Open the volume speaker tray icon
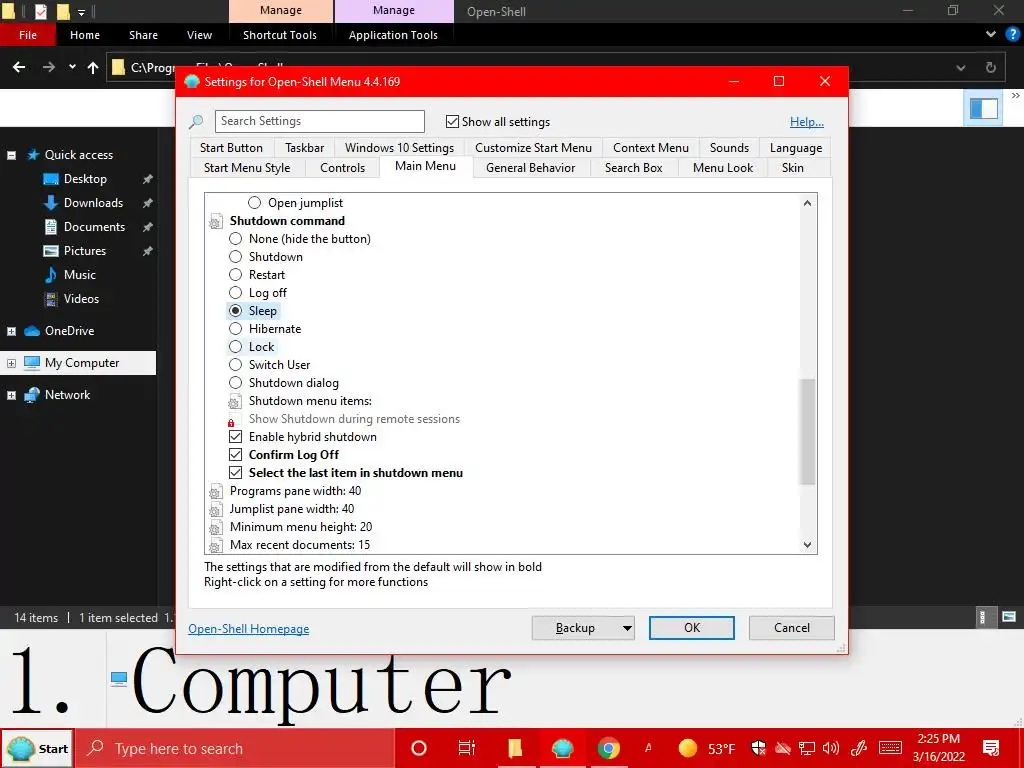Image resolution: width=1024 pixels, height=768 pixels. pos(831,748)
